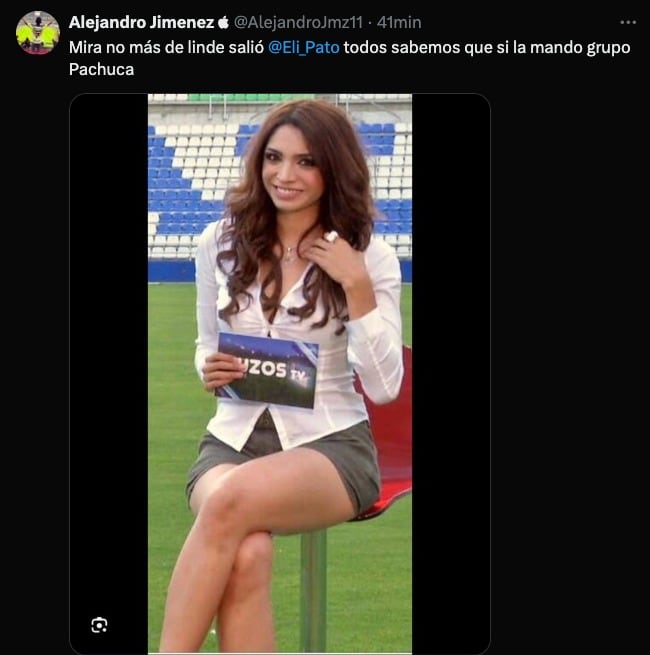Click the black letterbox right of the photo
This screenshot has width=650, height=655.
click(x=451, y=373)
